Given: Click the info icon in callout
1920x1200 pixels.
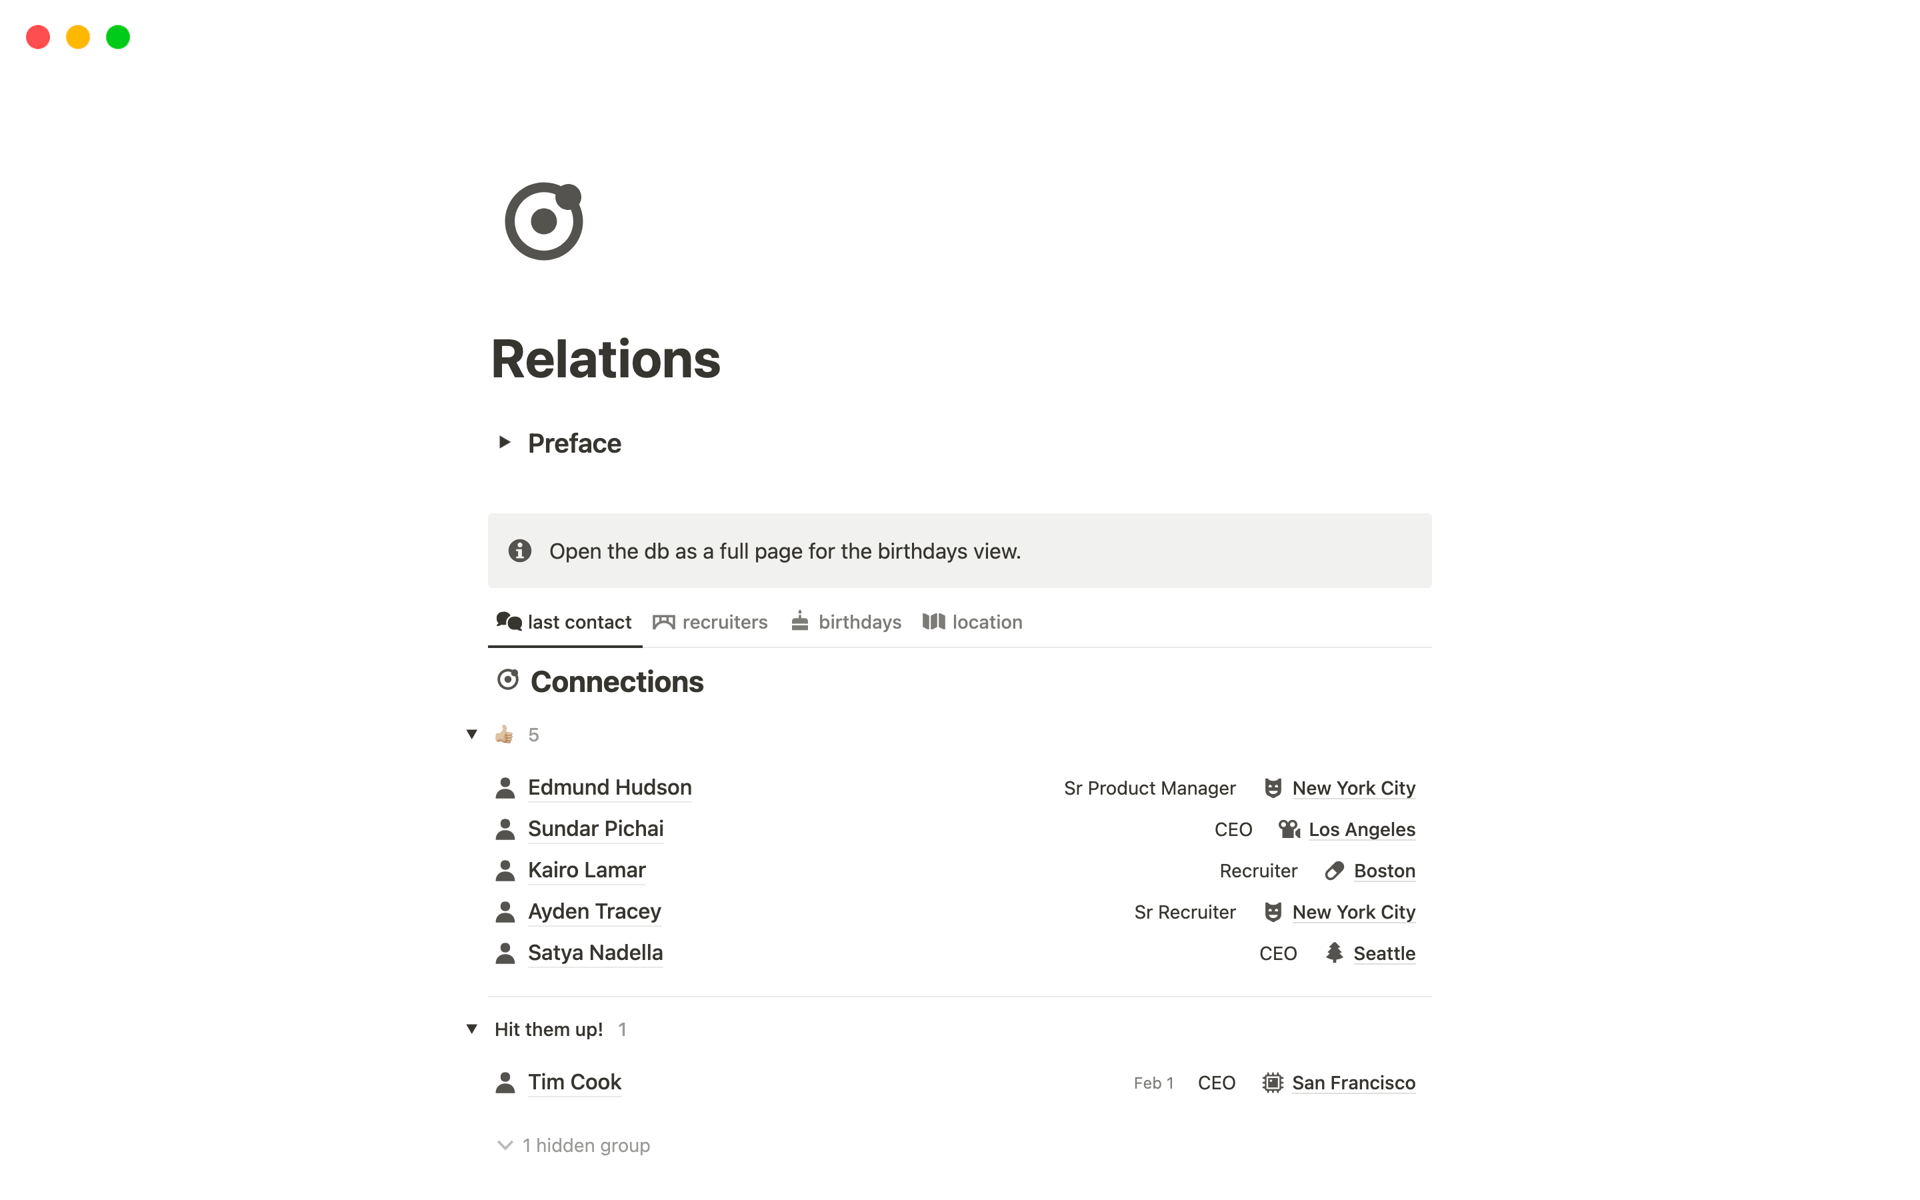Looking at the screenshot, I should (520, 551).
